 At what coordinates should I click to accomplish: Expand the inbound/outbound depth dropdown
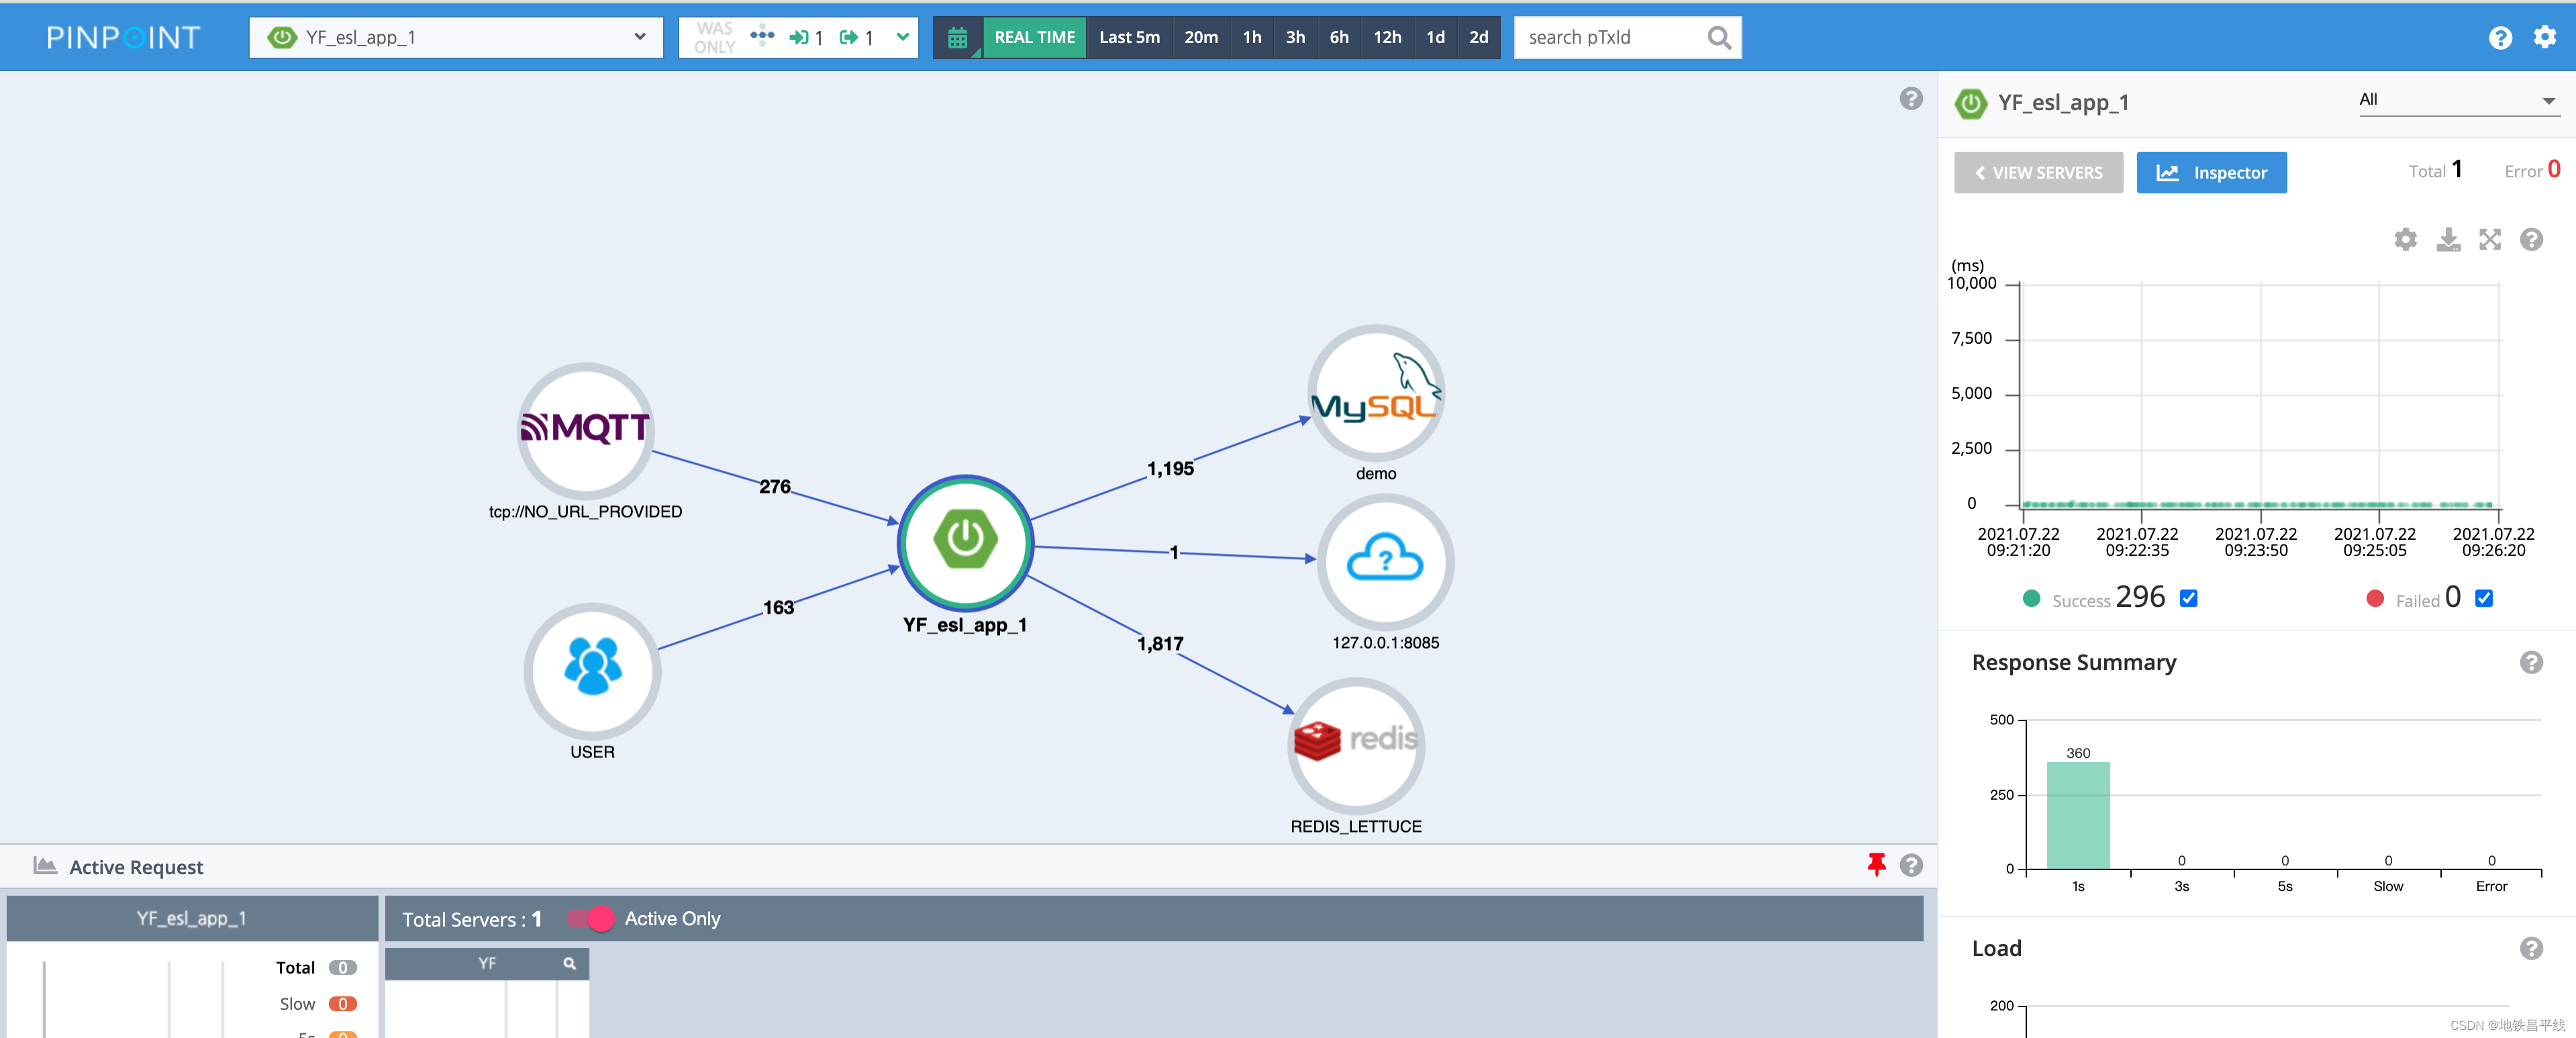pyautogui.click(x=902, y=38)
